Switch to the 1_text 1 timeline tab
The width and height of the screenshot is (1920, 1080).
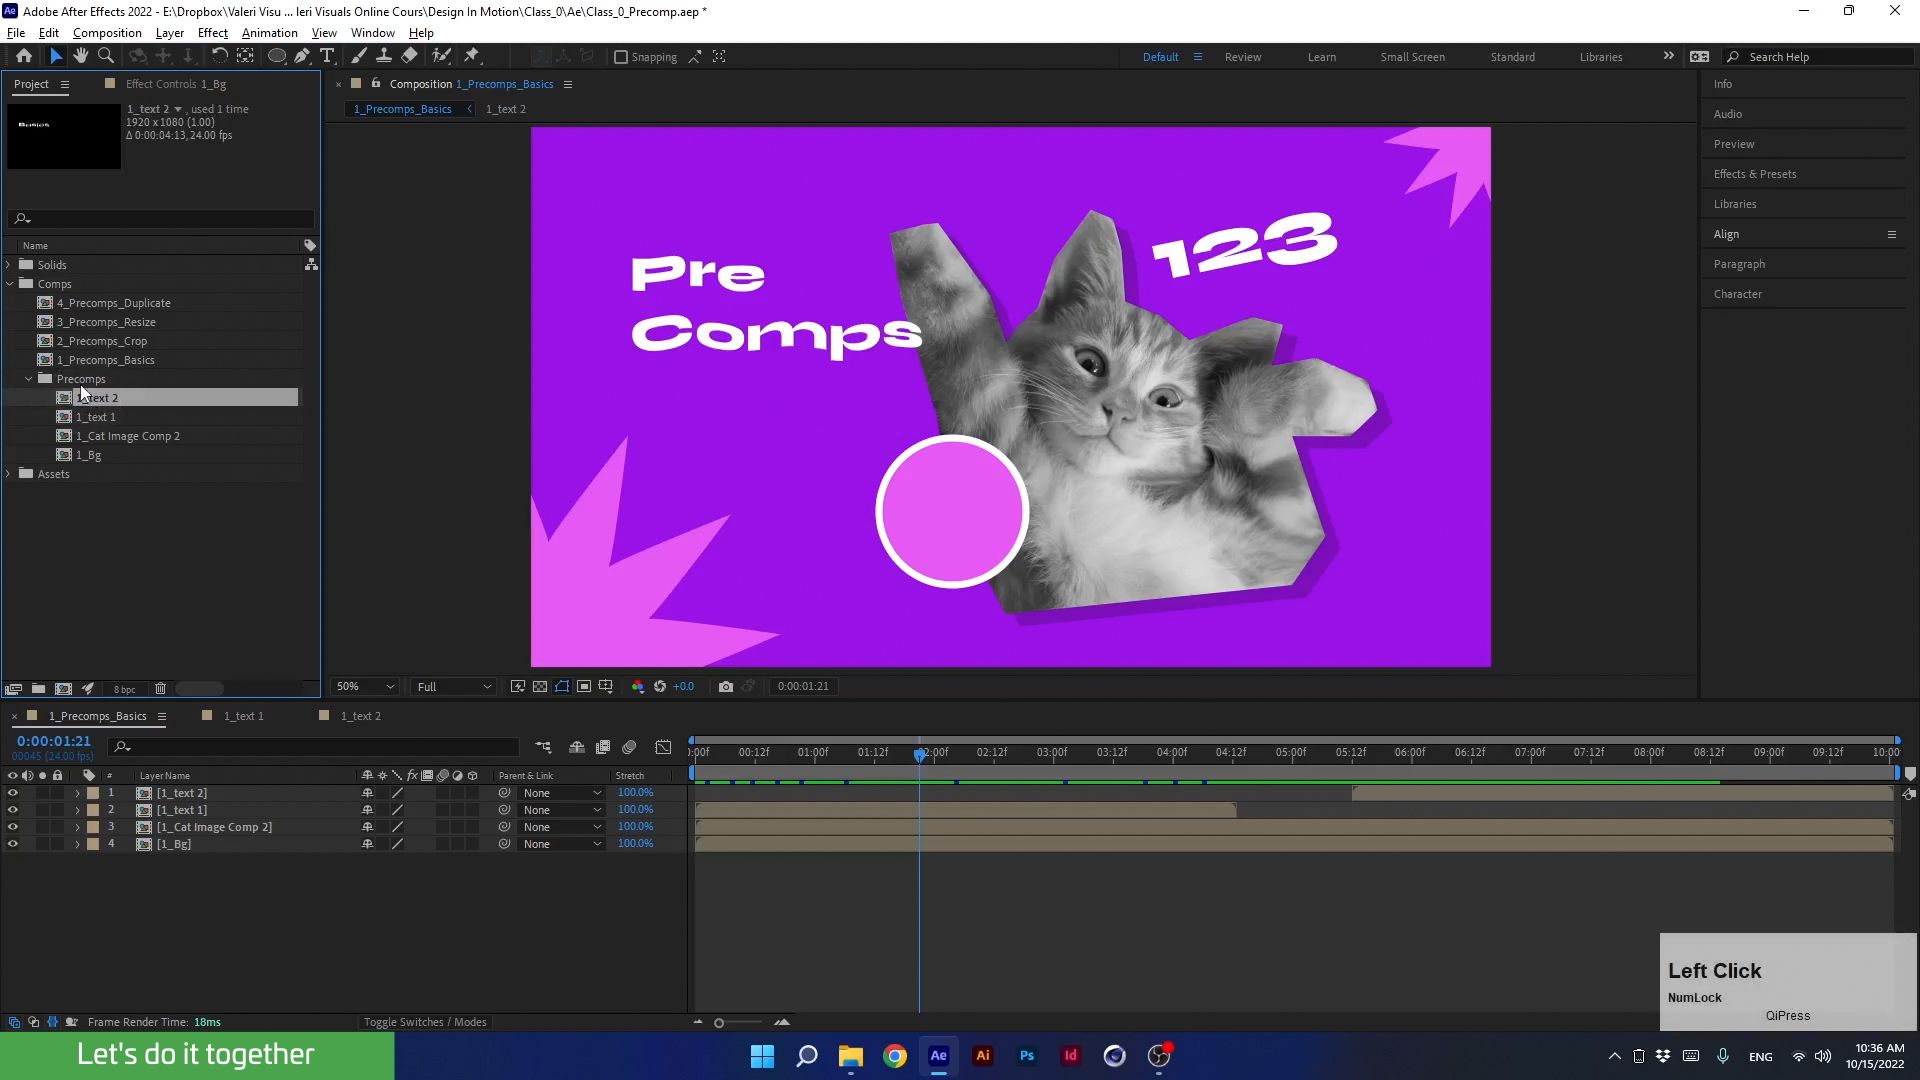click(x=242, y=716)
